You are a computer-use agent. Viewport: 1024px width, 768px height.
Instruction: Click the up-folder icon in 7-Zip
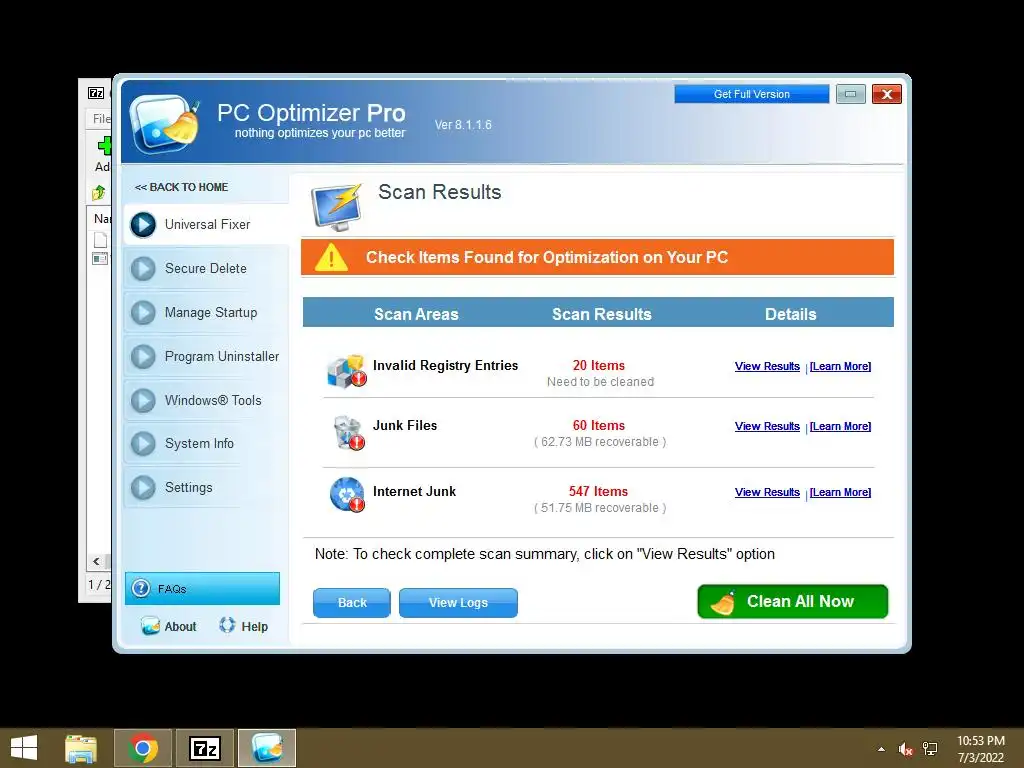(99, 193)
